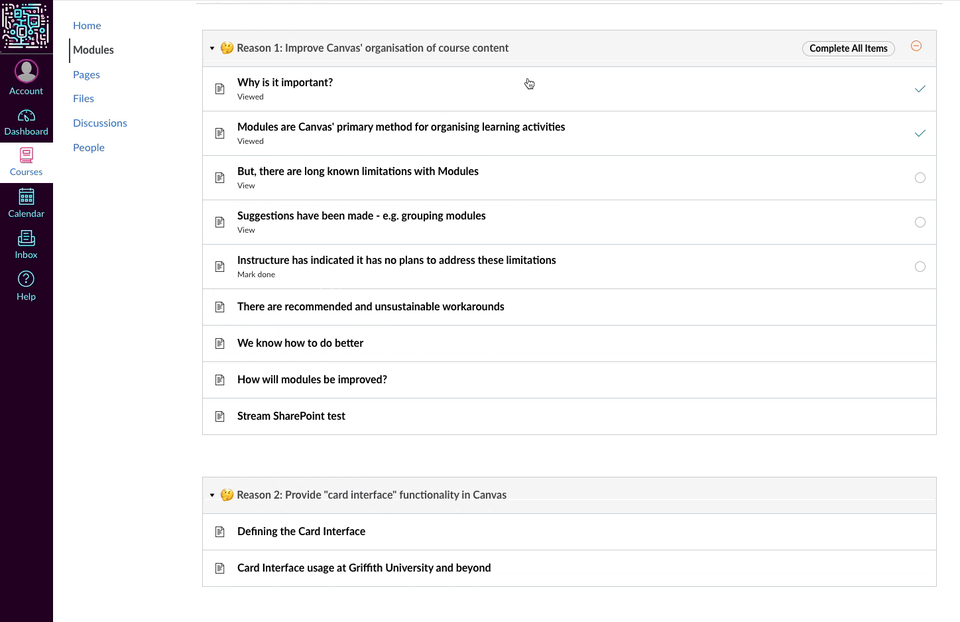This screenshot has width=960, height=622.
Task: Open Discussions in course navigation
Action: [x=100, y=123]
